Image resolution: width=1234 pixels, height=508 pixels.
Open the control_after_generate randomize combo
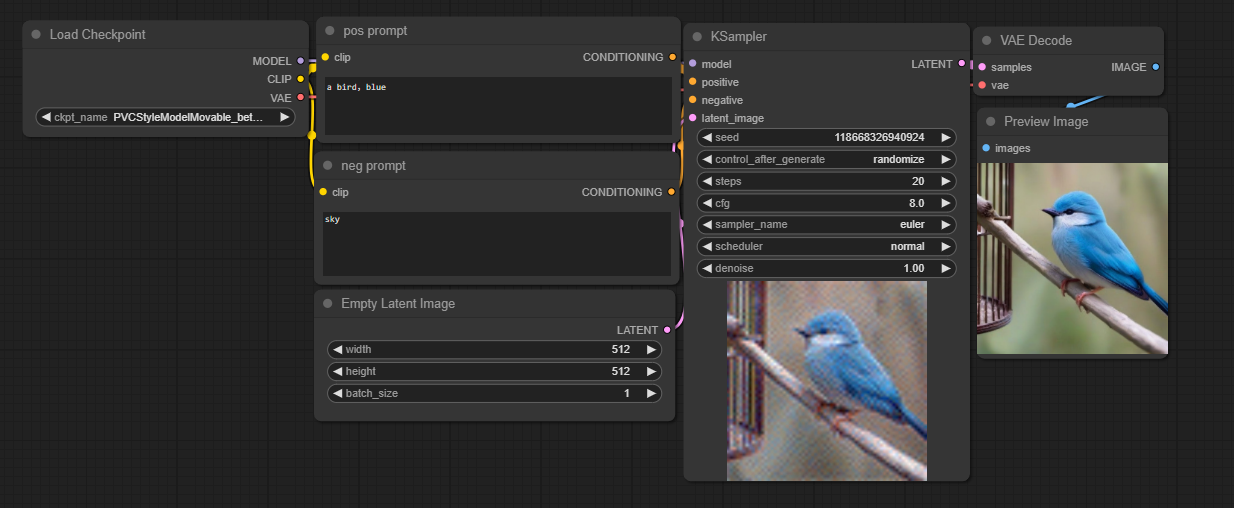[x=826, y=159]
